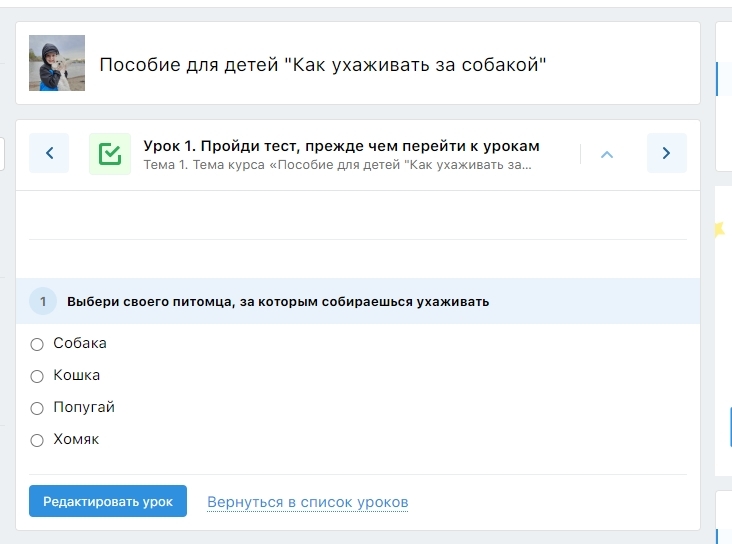
Task: Click the blue-highlighted item in right sidebar
Action: [718, 78]
